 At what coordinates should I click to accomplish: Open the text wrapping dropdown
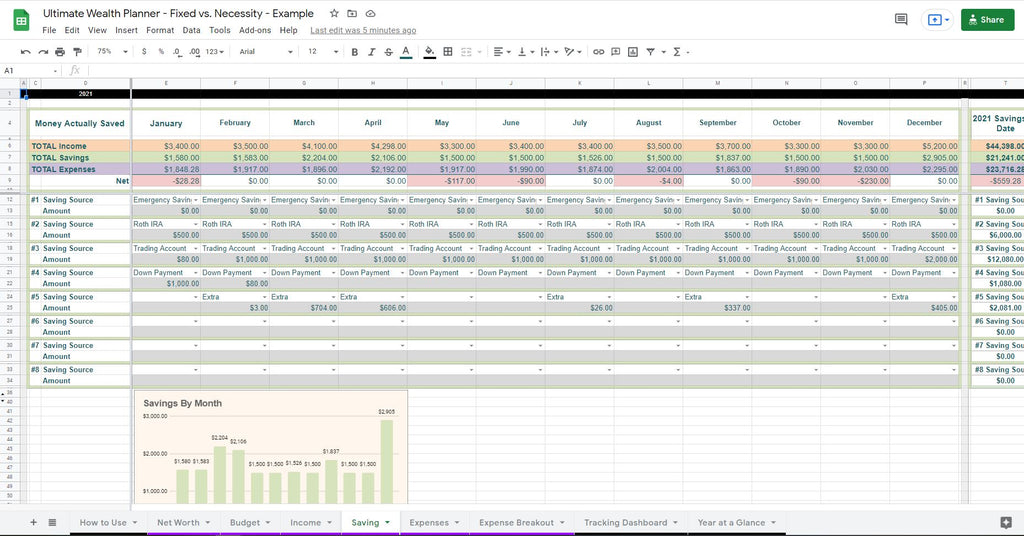[549, 52]
